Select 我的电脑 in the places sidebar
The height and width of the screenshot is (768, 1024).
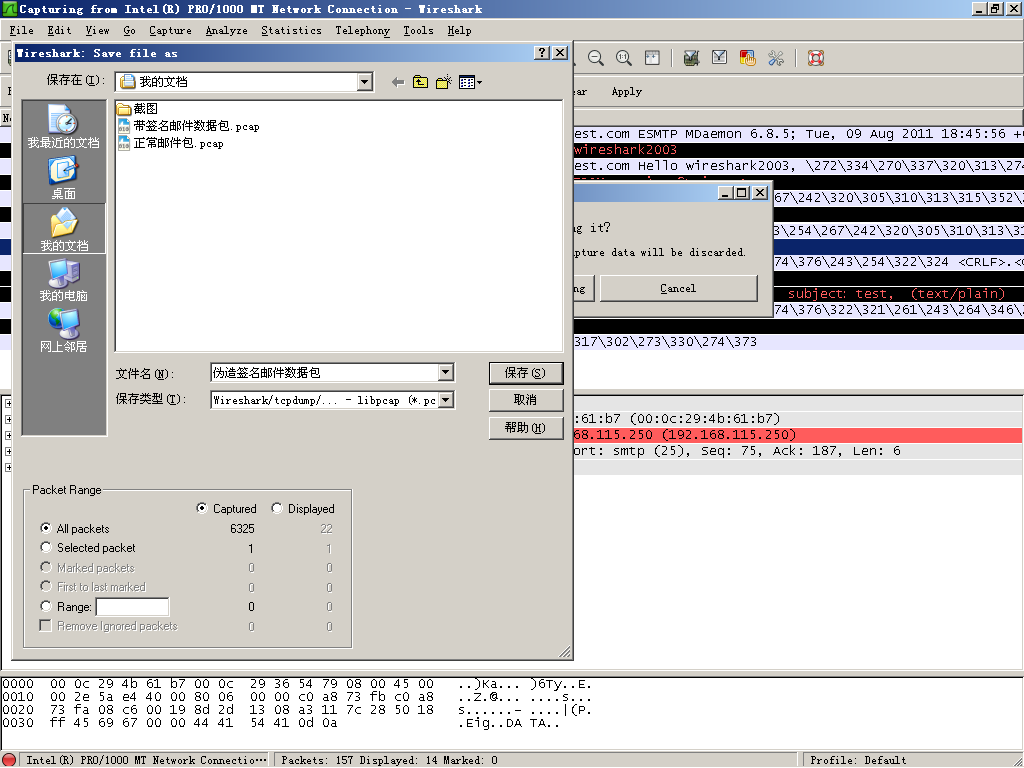(63, 280)
